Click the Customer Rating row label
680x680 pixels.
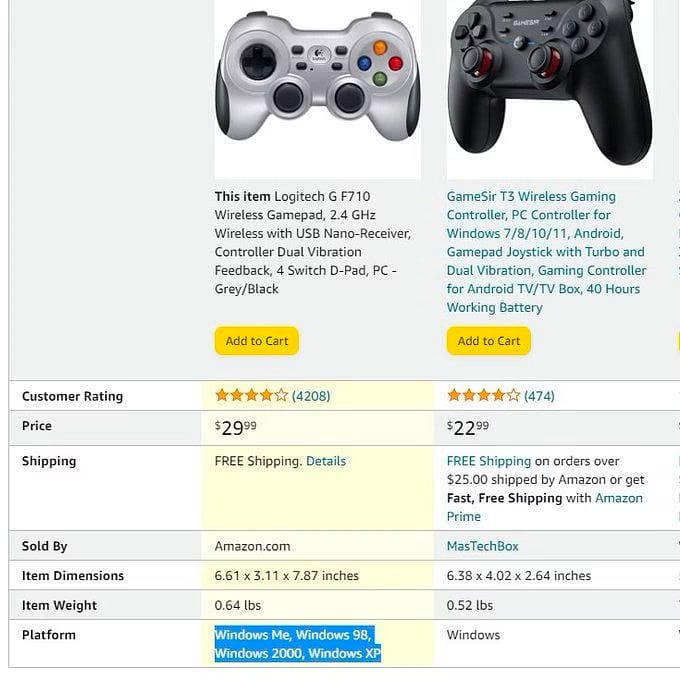72,396
